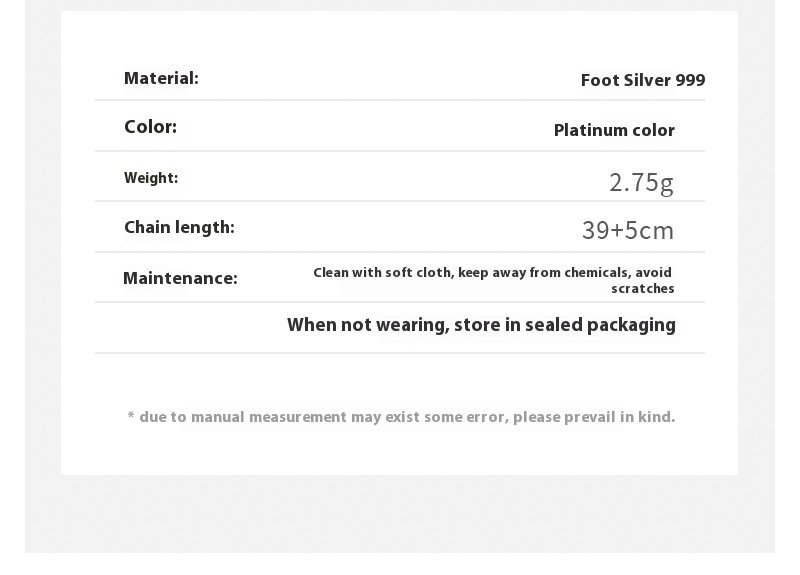Click the "Material:" label
The height and width of the screenshot is (575, 800).
[x=161, y=78]
